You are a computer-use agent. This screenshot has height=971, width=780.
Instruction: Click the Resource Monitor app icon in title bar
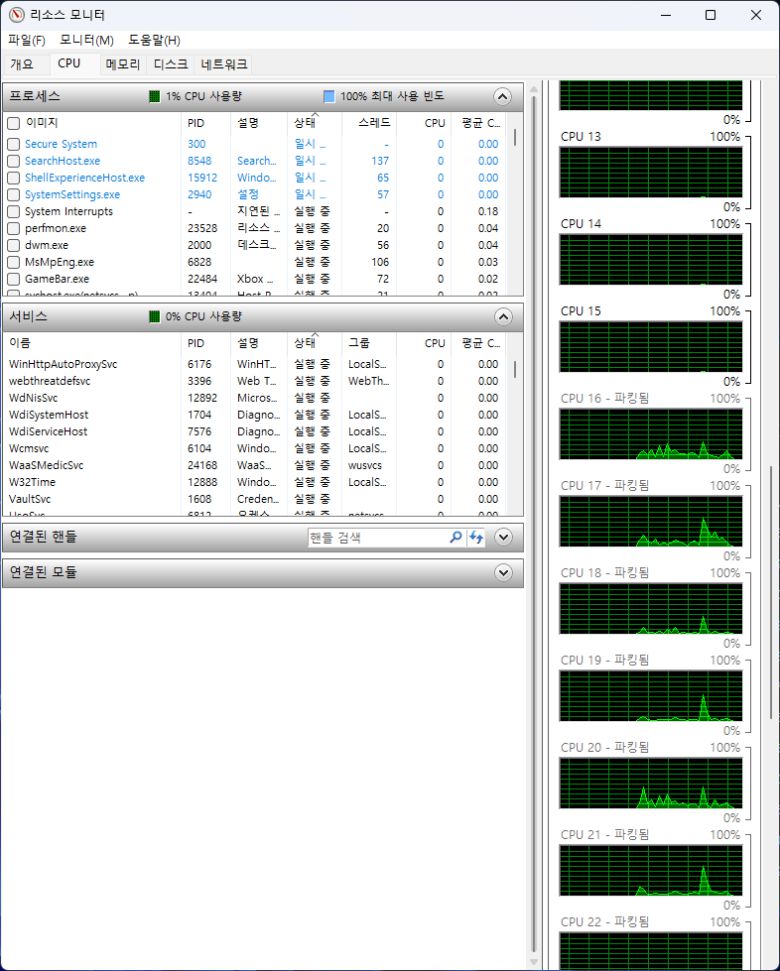[16, 15]
